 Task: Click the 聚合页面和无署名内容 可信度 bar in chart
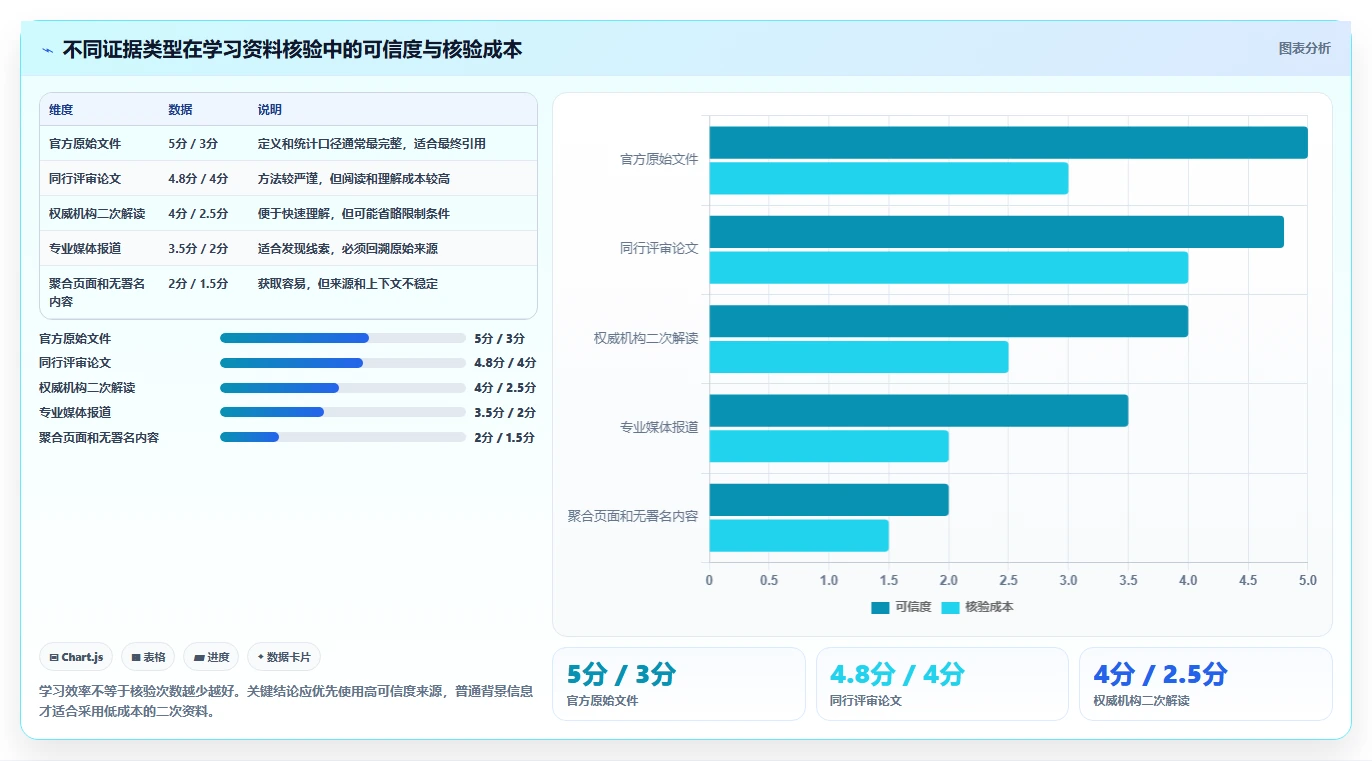coord(829,500)
